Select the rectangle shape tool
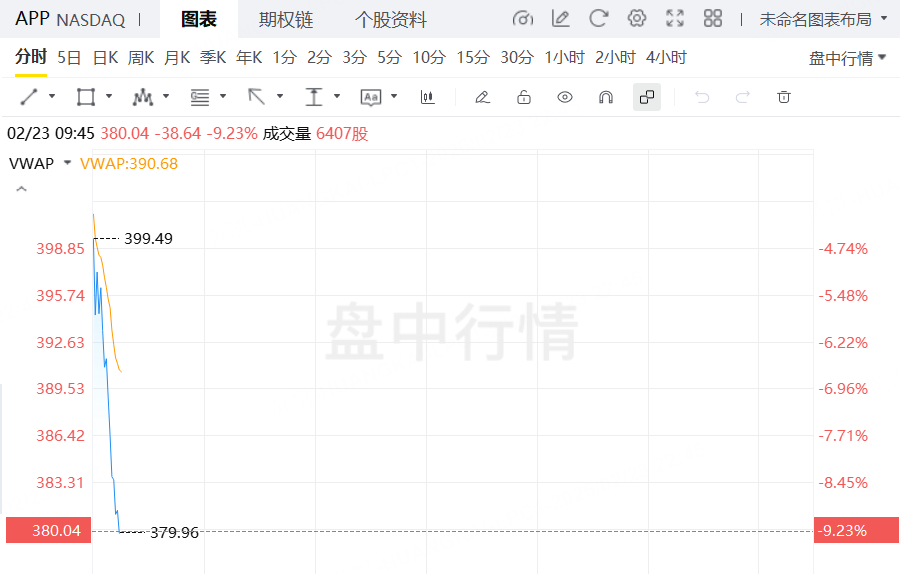This screenshot has width=900, height=574. click(86, 96)
